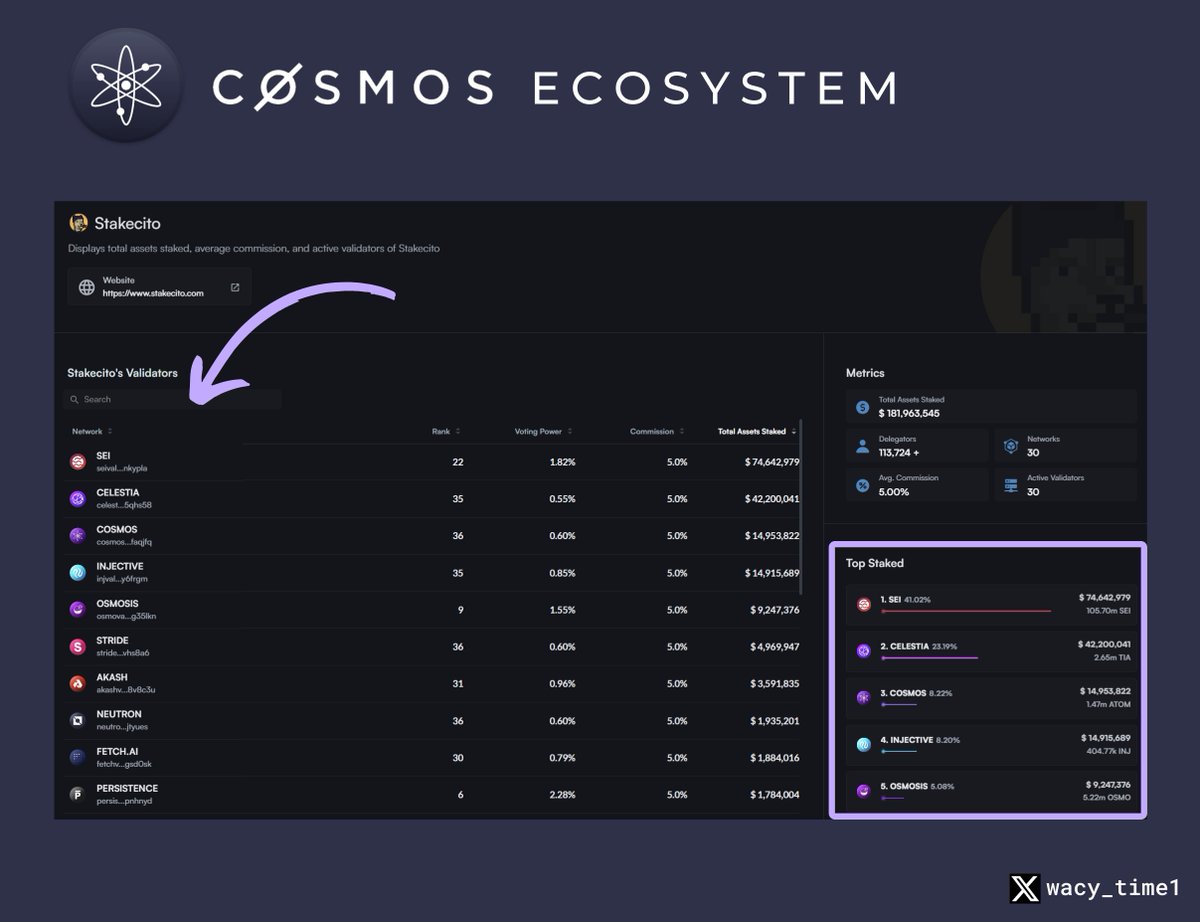Viewport: 1200px width, 922px height.
Task: Click the CELESTIA icon in Top Staked
Action: click(864, 651)
